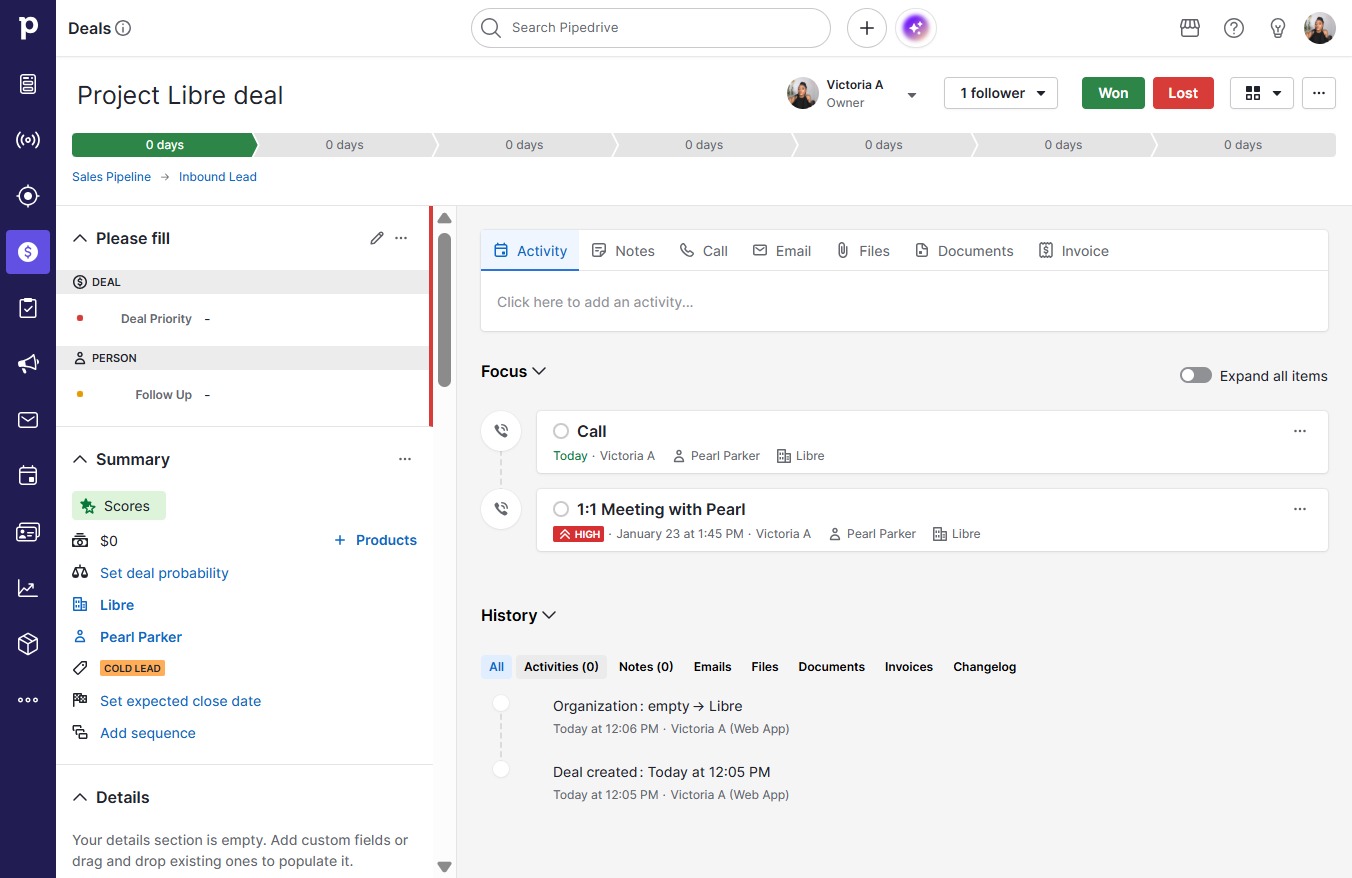This screenshot has width=1352, height=878.
Task: Select the first green pipeline stage
Action: point(164,145)
